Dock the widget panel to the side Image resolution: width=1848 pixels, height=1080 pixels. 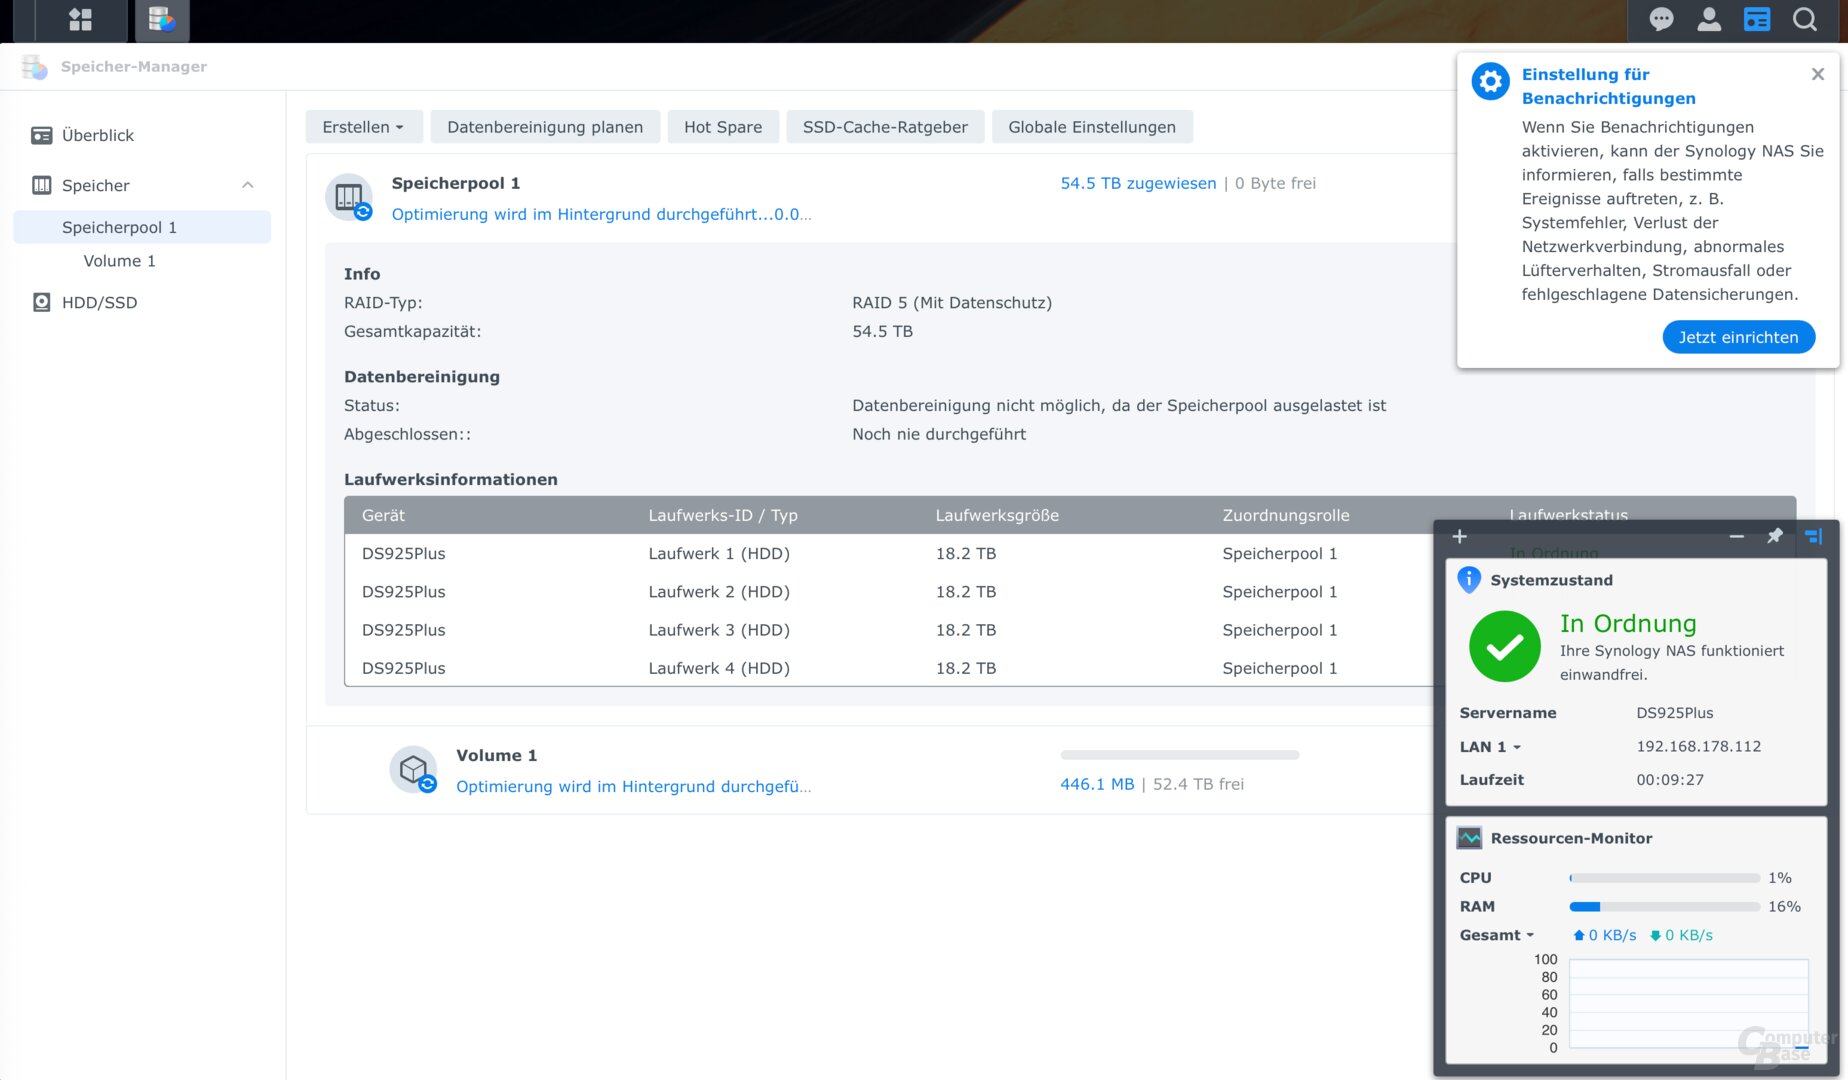coord(1813,537)
